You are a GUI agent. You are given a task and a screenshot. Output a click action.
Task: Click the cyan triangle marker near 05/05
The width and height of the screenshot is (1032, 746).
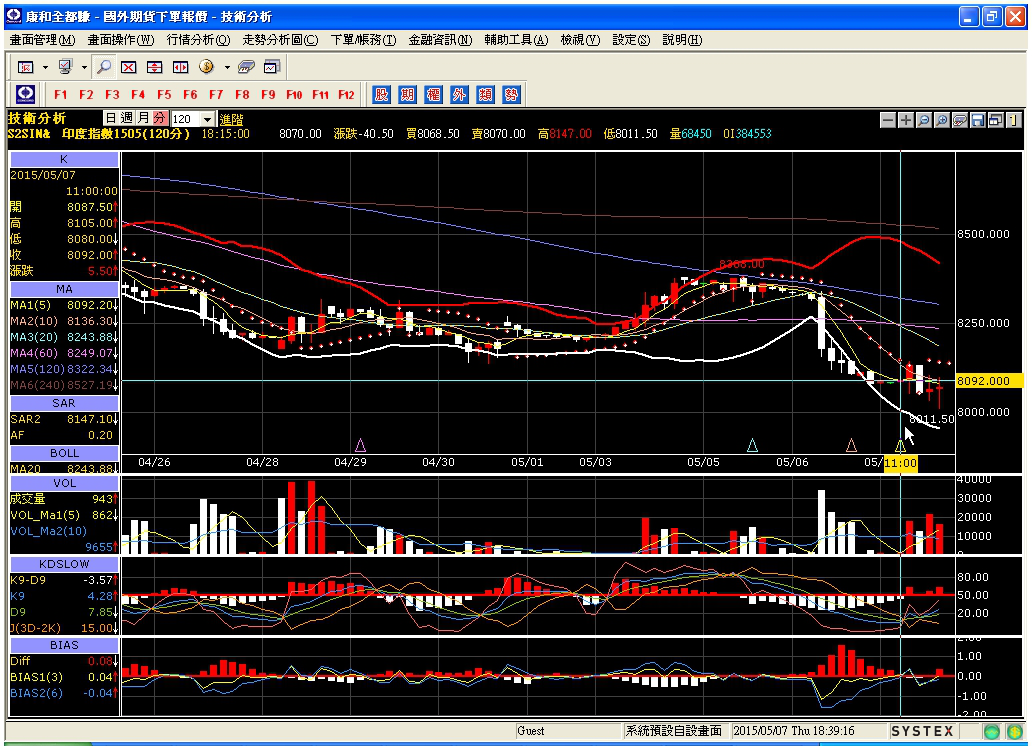752,446
